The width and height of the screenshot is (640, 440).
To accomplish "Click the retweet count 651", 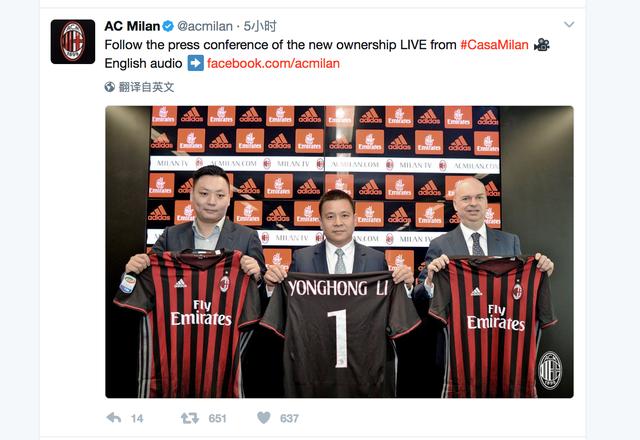I will tap(217, 418).
